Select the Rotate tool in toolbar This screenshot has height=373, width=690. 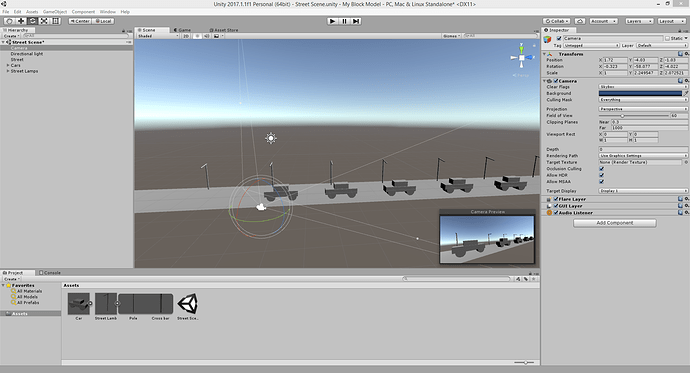tap(33, 21)
